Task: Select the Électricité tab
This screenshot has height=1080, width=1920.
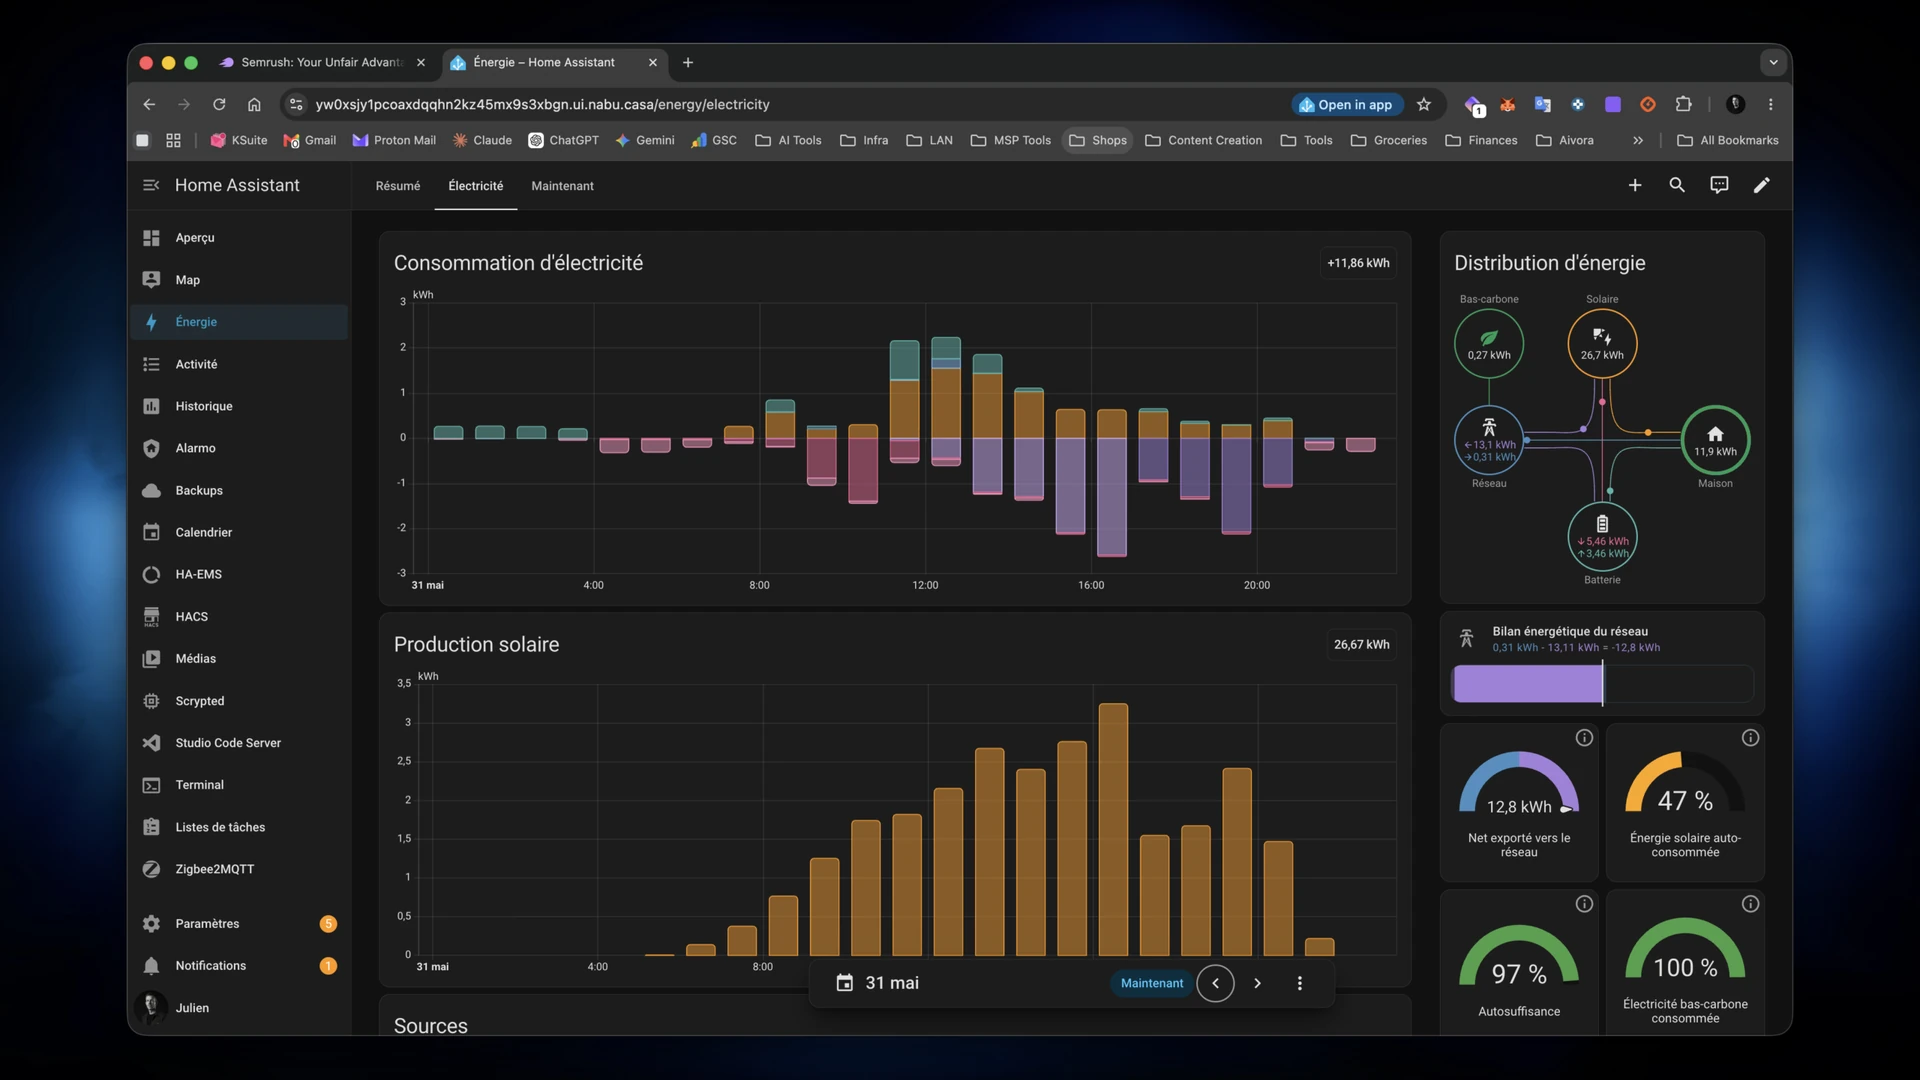Action: coord(476,186)
